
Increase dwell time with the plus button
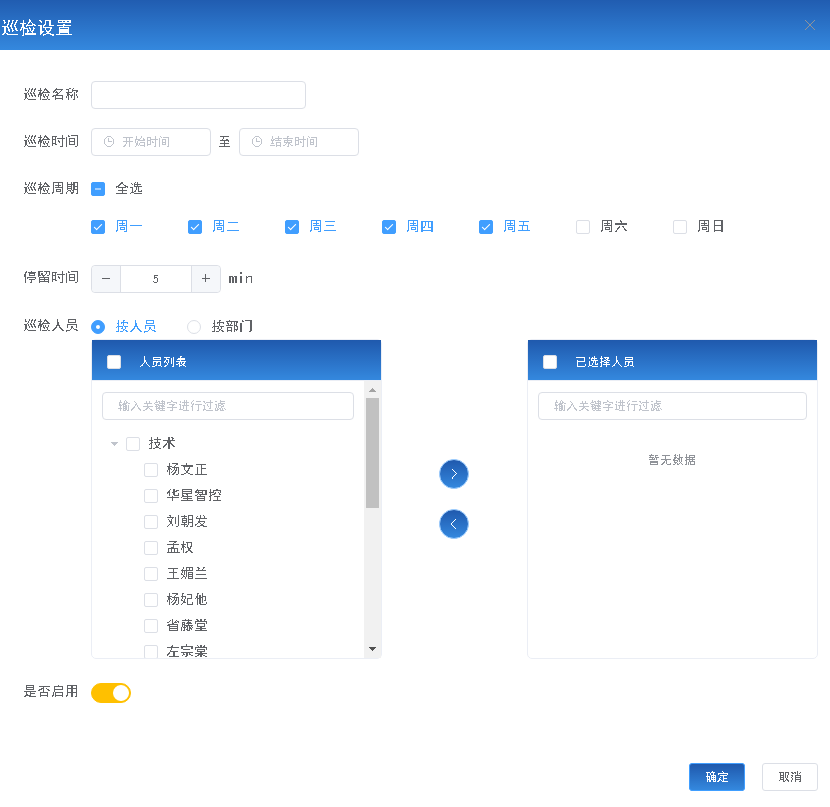pyautogui.click(x=206, y=279)
